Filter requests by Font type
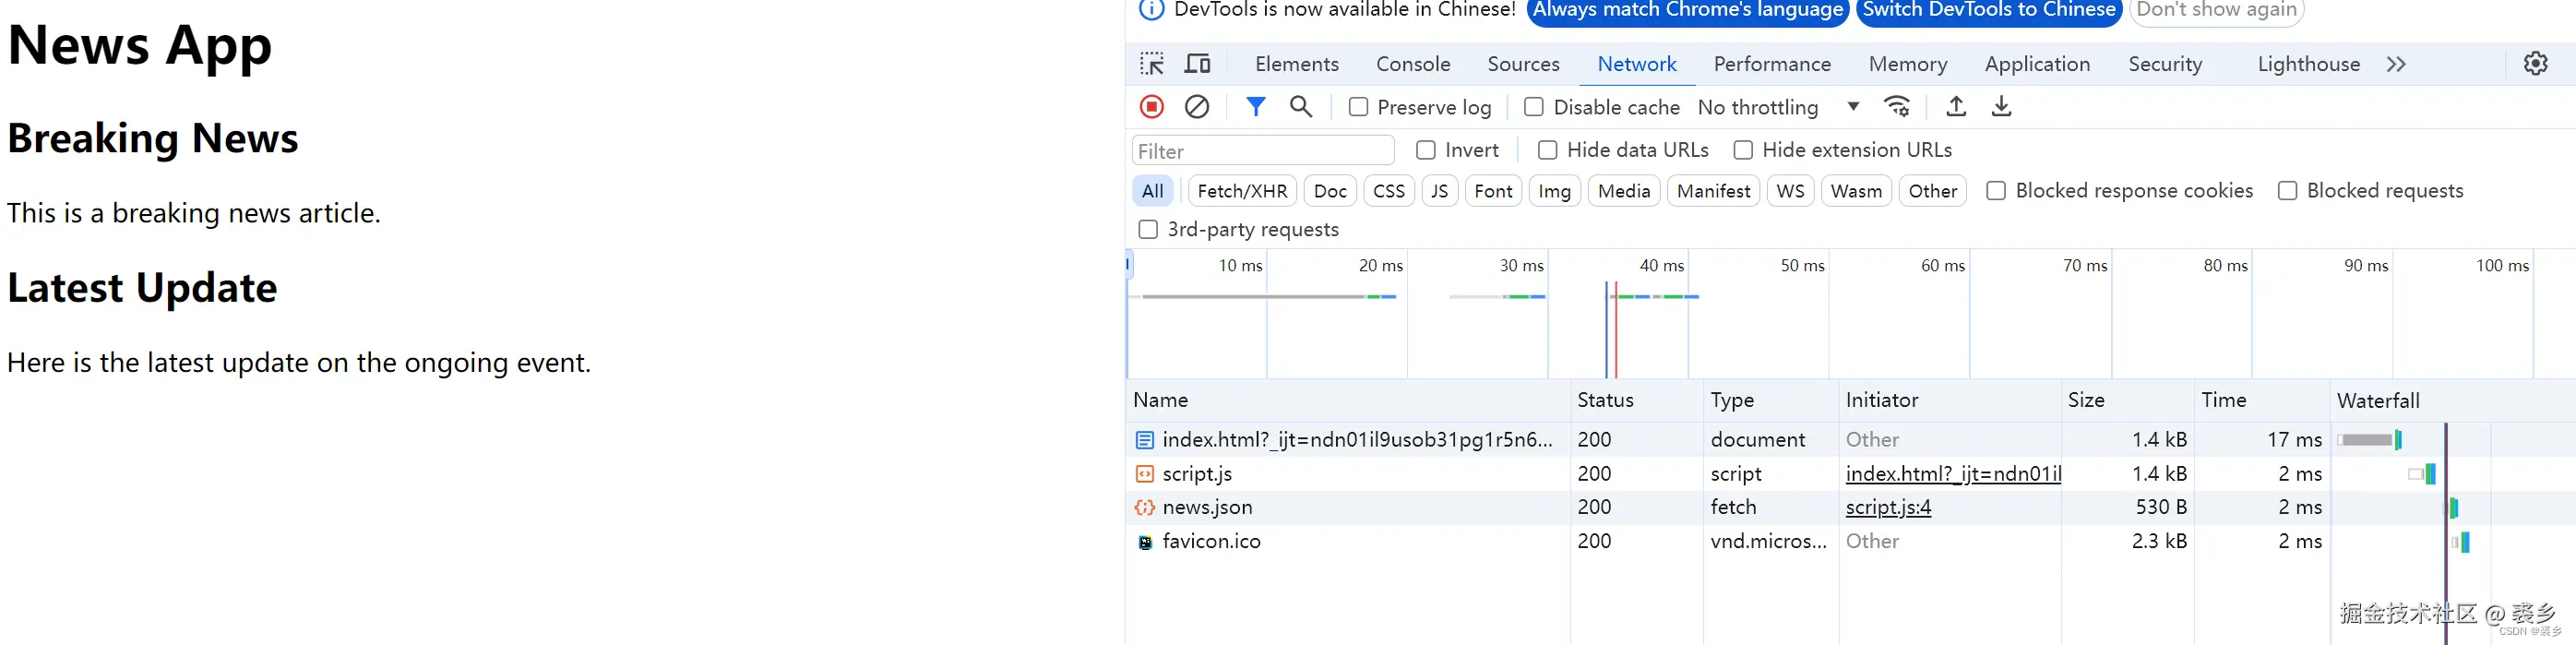 [1493, 191]
